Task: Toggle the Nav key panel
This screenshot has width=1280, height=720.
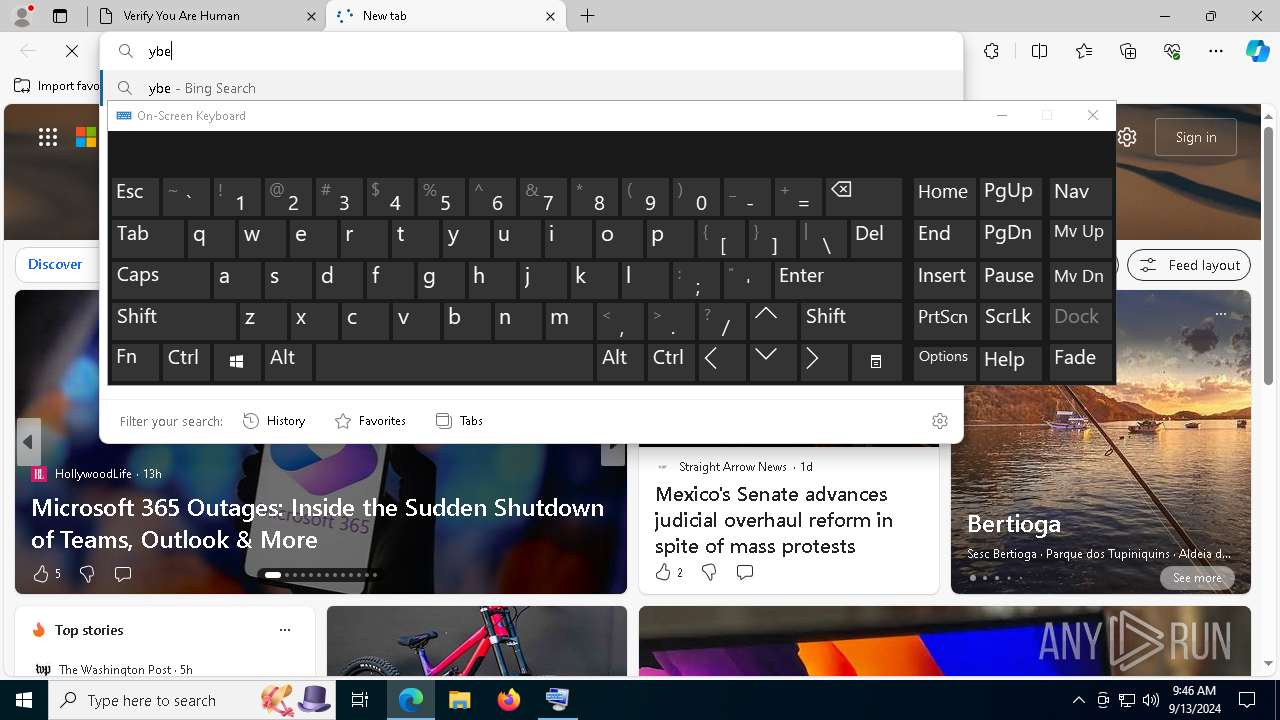Action: [x=1080, y=196]
